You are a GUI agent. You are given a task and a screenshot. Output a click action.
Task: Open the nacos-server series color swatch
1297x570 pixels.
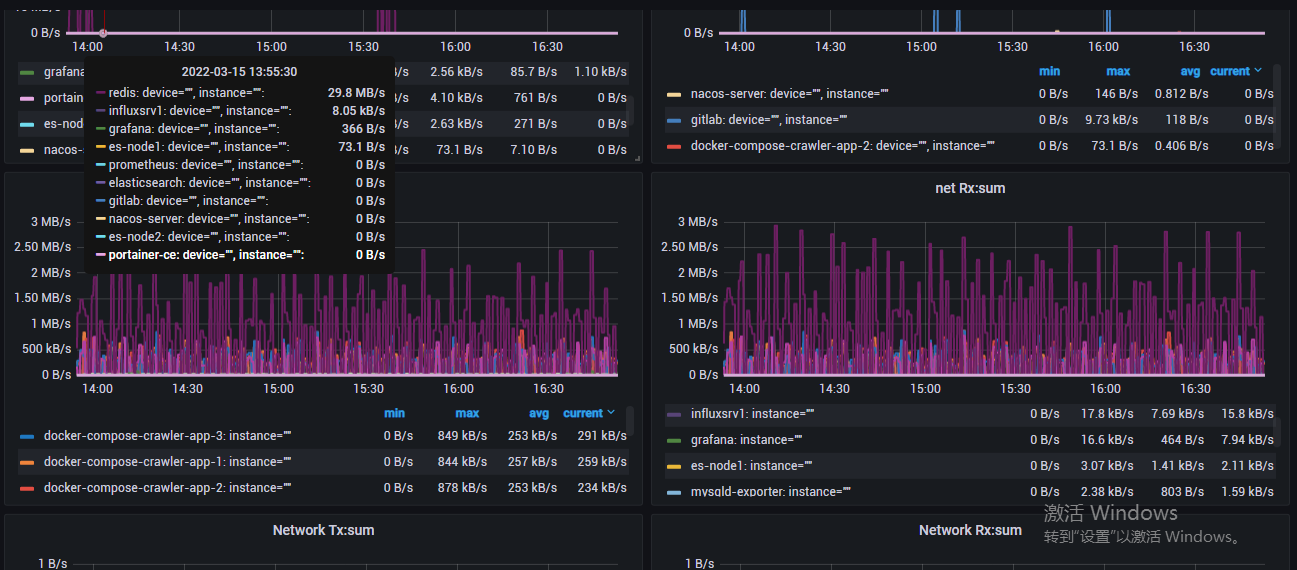(673, 94)
